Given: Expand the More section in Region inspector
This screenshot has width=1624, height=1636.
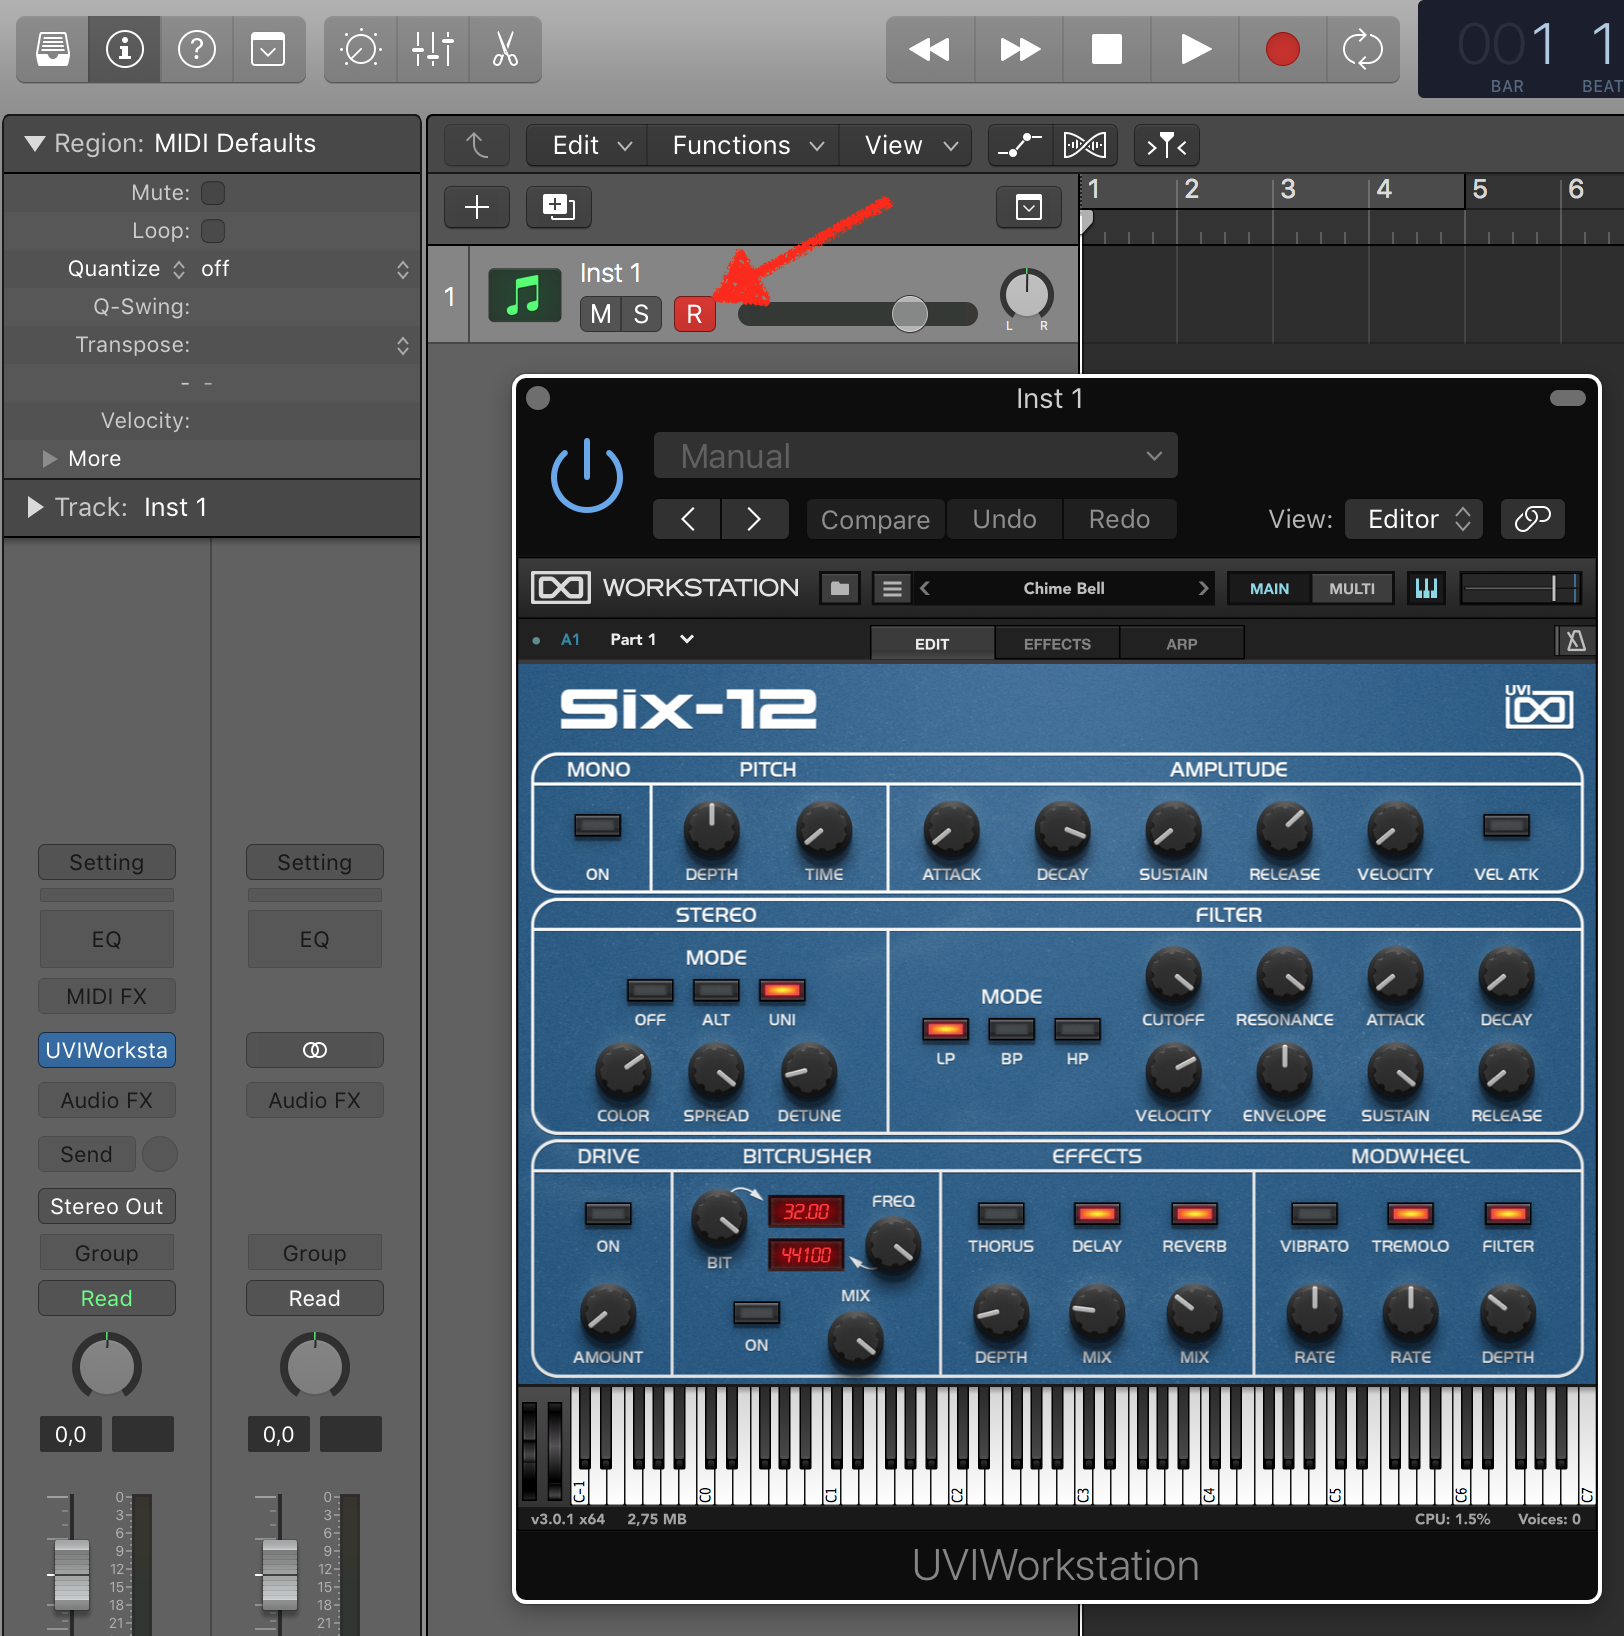Looking at the screenshot, I should [x=49, y=459].
